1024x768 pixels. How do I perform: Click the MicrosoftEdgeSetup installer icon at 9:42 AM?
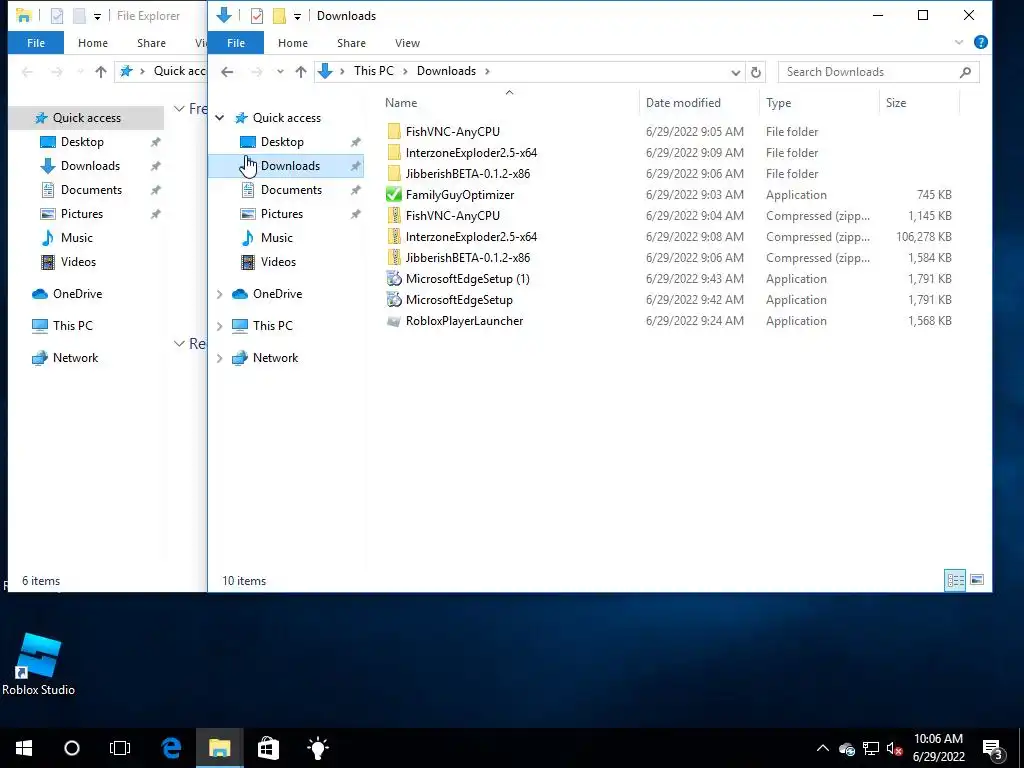(x=394, y=300)
